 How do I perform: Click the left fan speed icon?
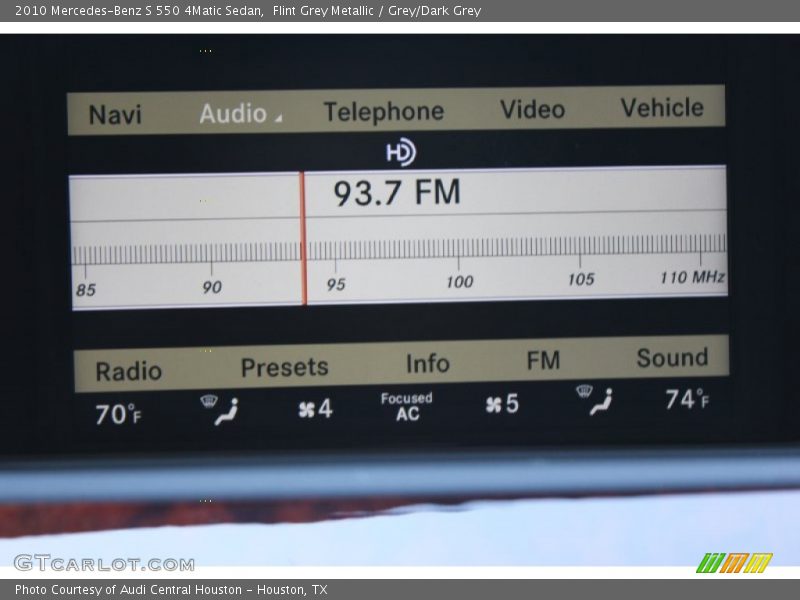click(308, 408)
